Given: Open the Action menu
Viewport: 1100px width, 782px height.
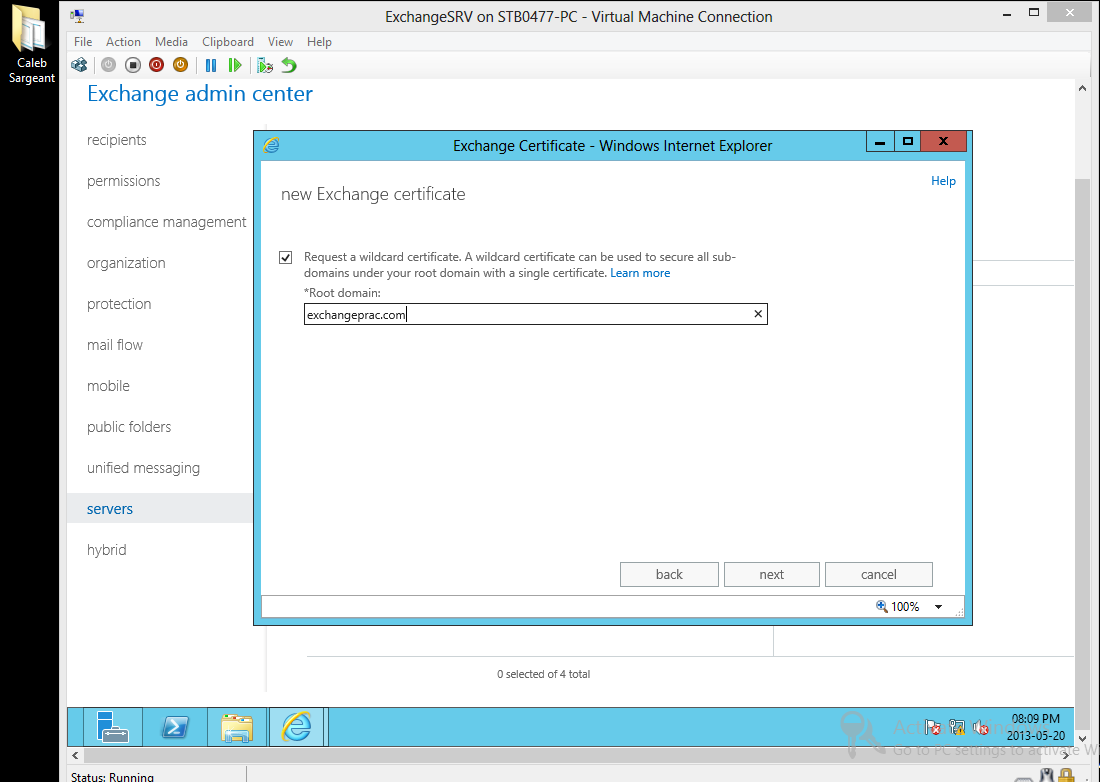Looking at the screenshot, I should (x=123, y=42).
